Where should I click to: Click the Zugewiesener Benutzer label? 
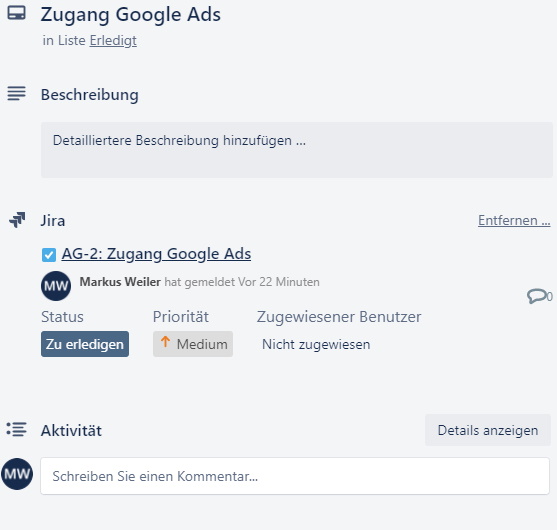click(339, 317)
